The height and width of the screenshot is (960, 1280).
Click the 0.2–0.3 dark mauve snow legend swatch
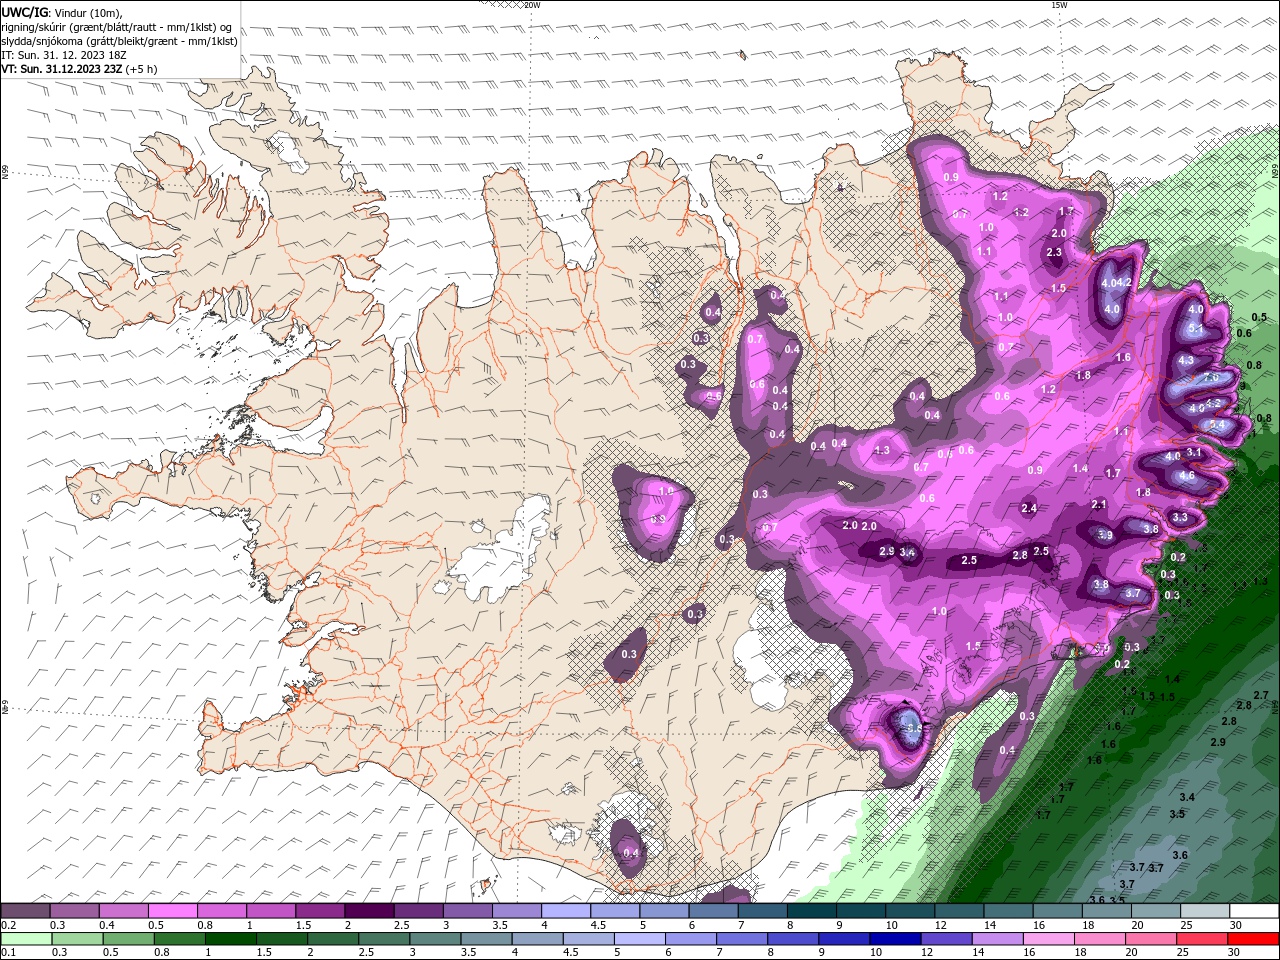(x=27, y=911)
